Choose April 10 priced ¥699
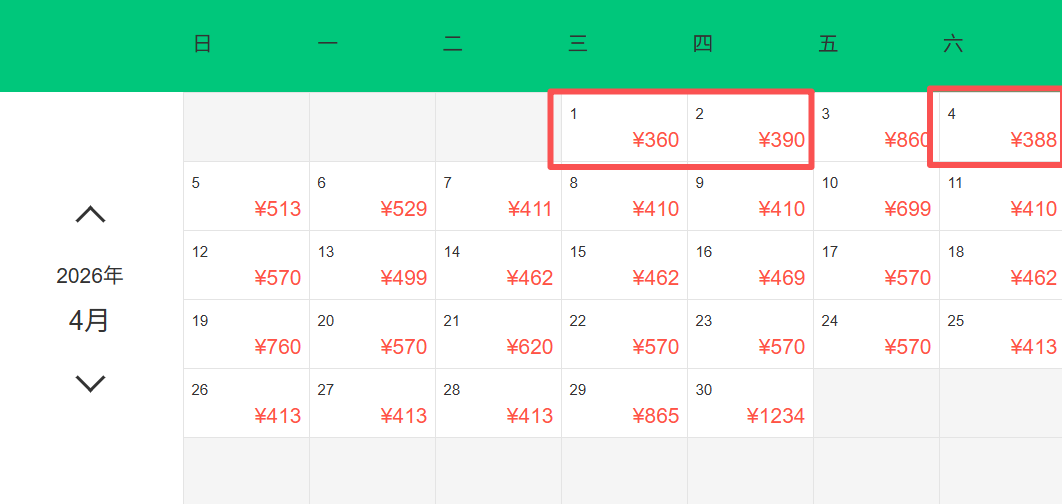1062x504 pixels. point(876,196)
